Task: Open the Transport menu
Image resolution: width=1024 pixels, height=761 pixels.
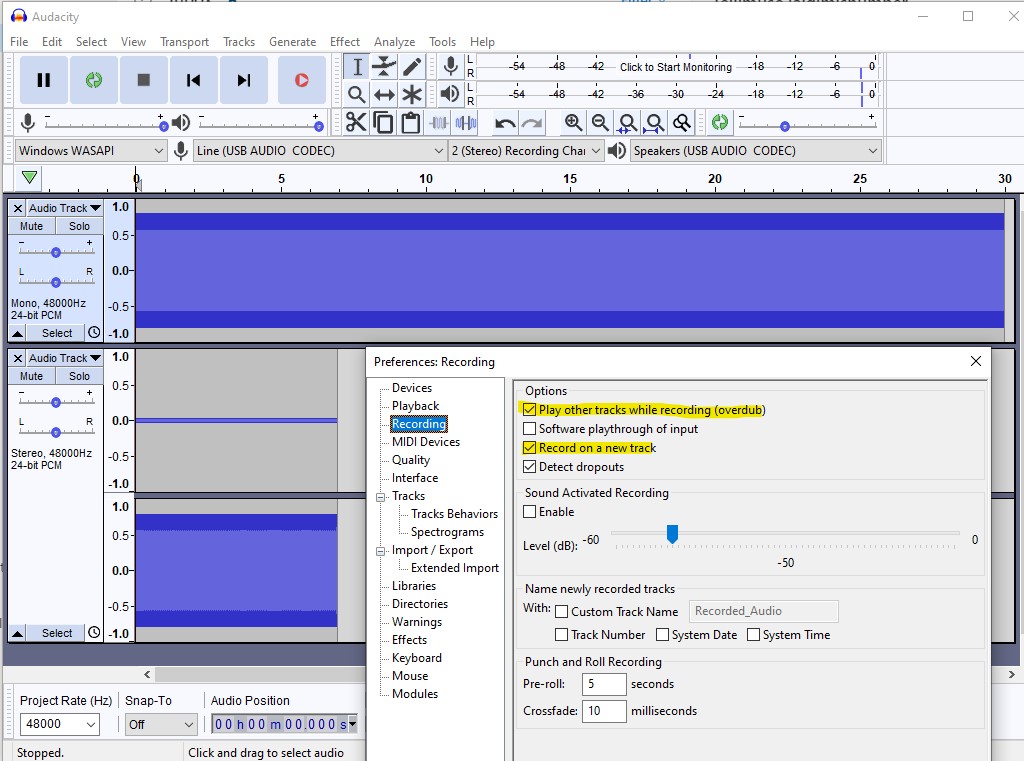Action: point(184,42)
